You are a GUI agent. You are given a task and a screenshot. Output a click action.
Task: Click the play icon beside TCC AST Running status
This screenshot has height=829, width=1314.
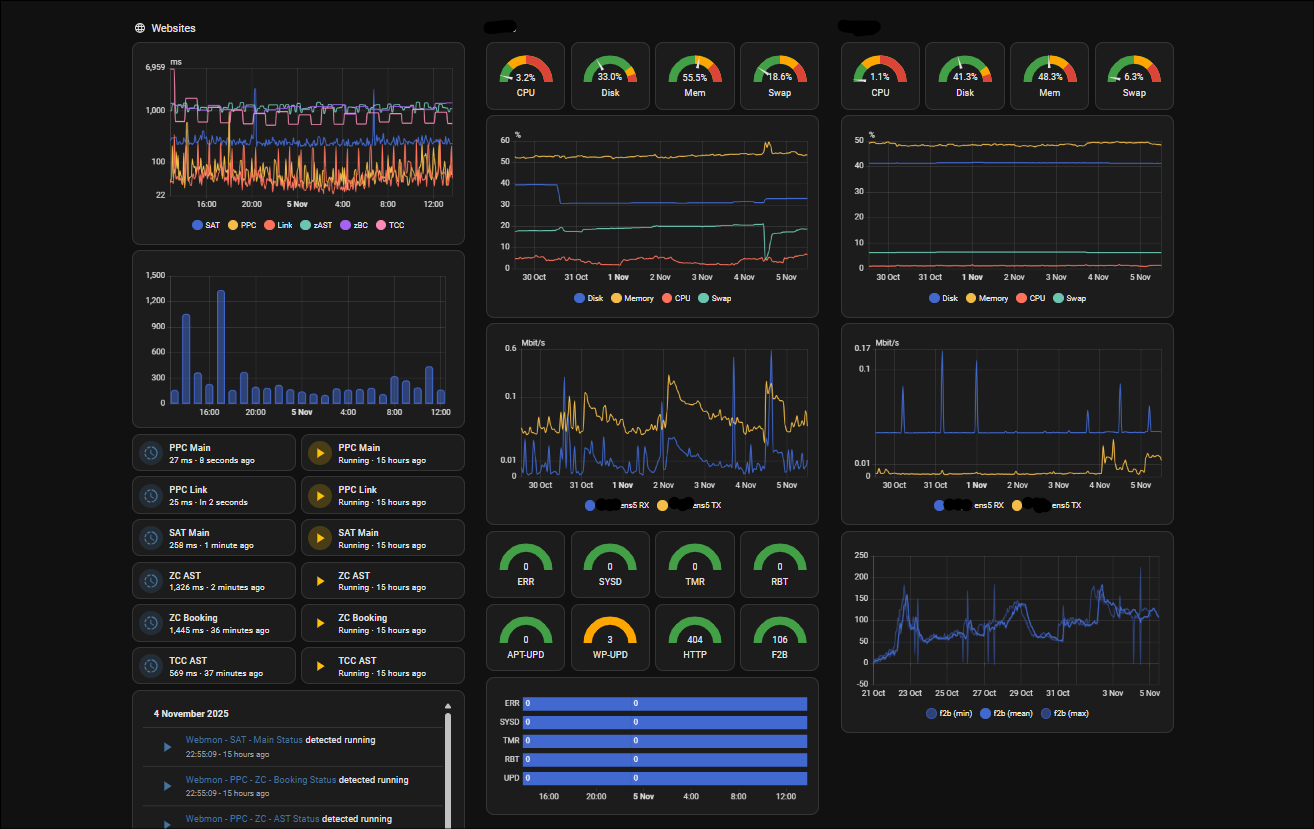click(319, 665)
